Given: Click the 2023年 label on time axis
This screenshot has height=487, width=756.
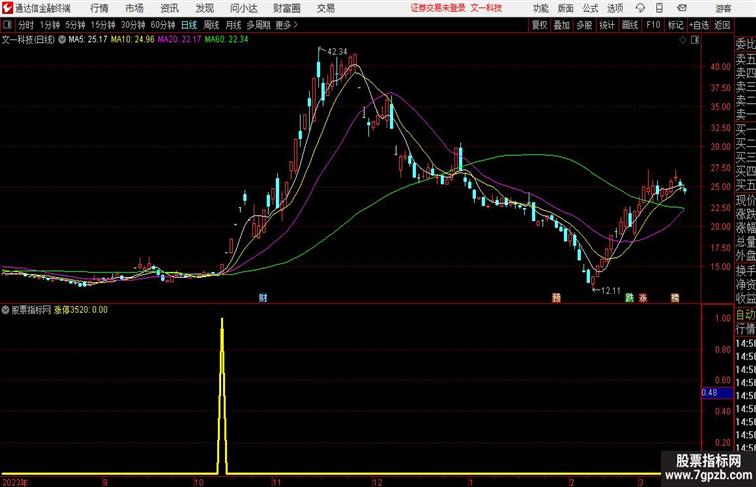Looking at the screenshot, I should (x=15, y=482).
